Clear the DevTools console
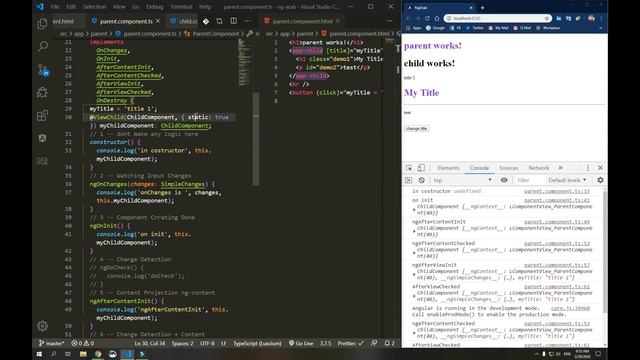 (x=422, y=180)
